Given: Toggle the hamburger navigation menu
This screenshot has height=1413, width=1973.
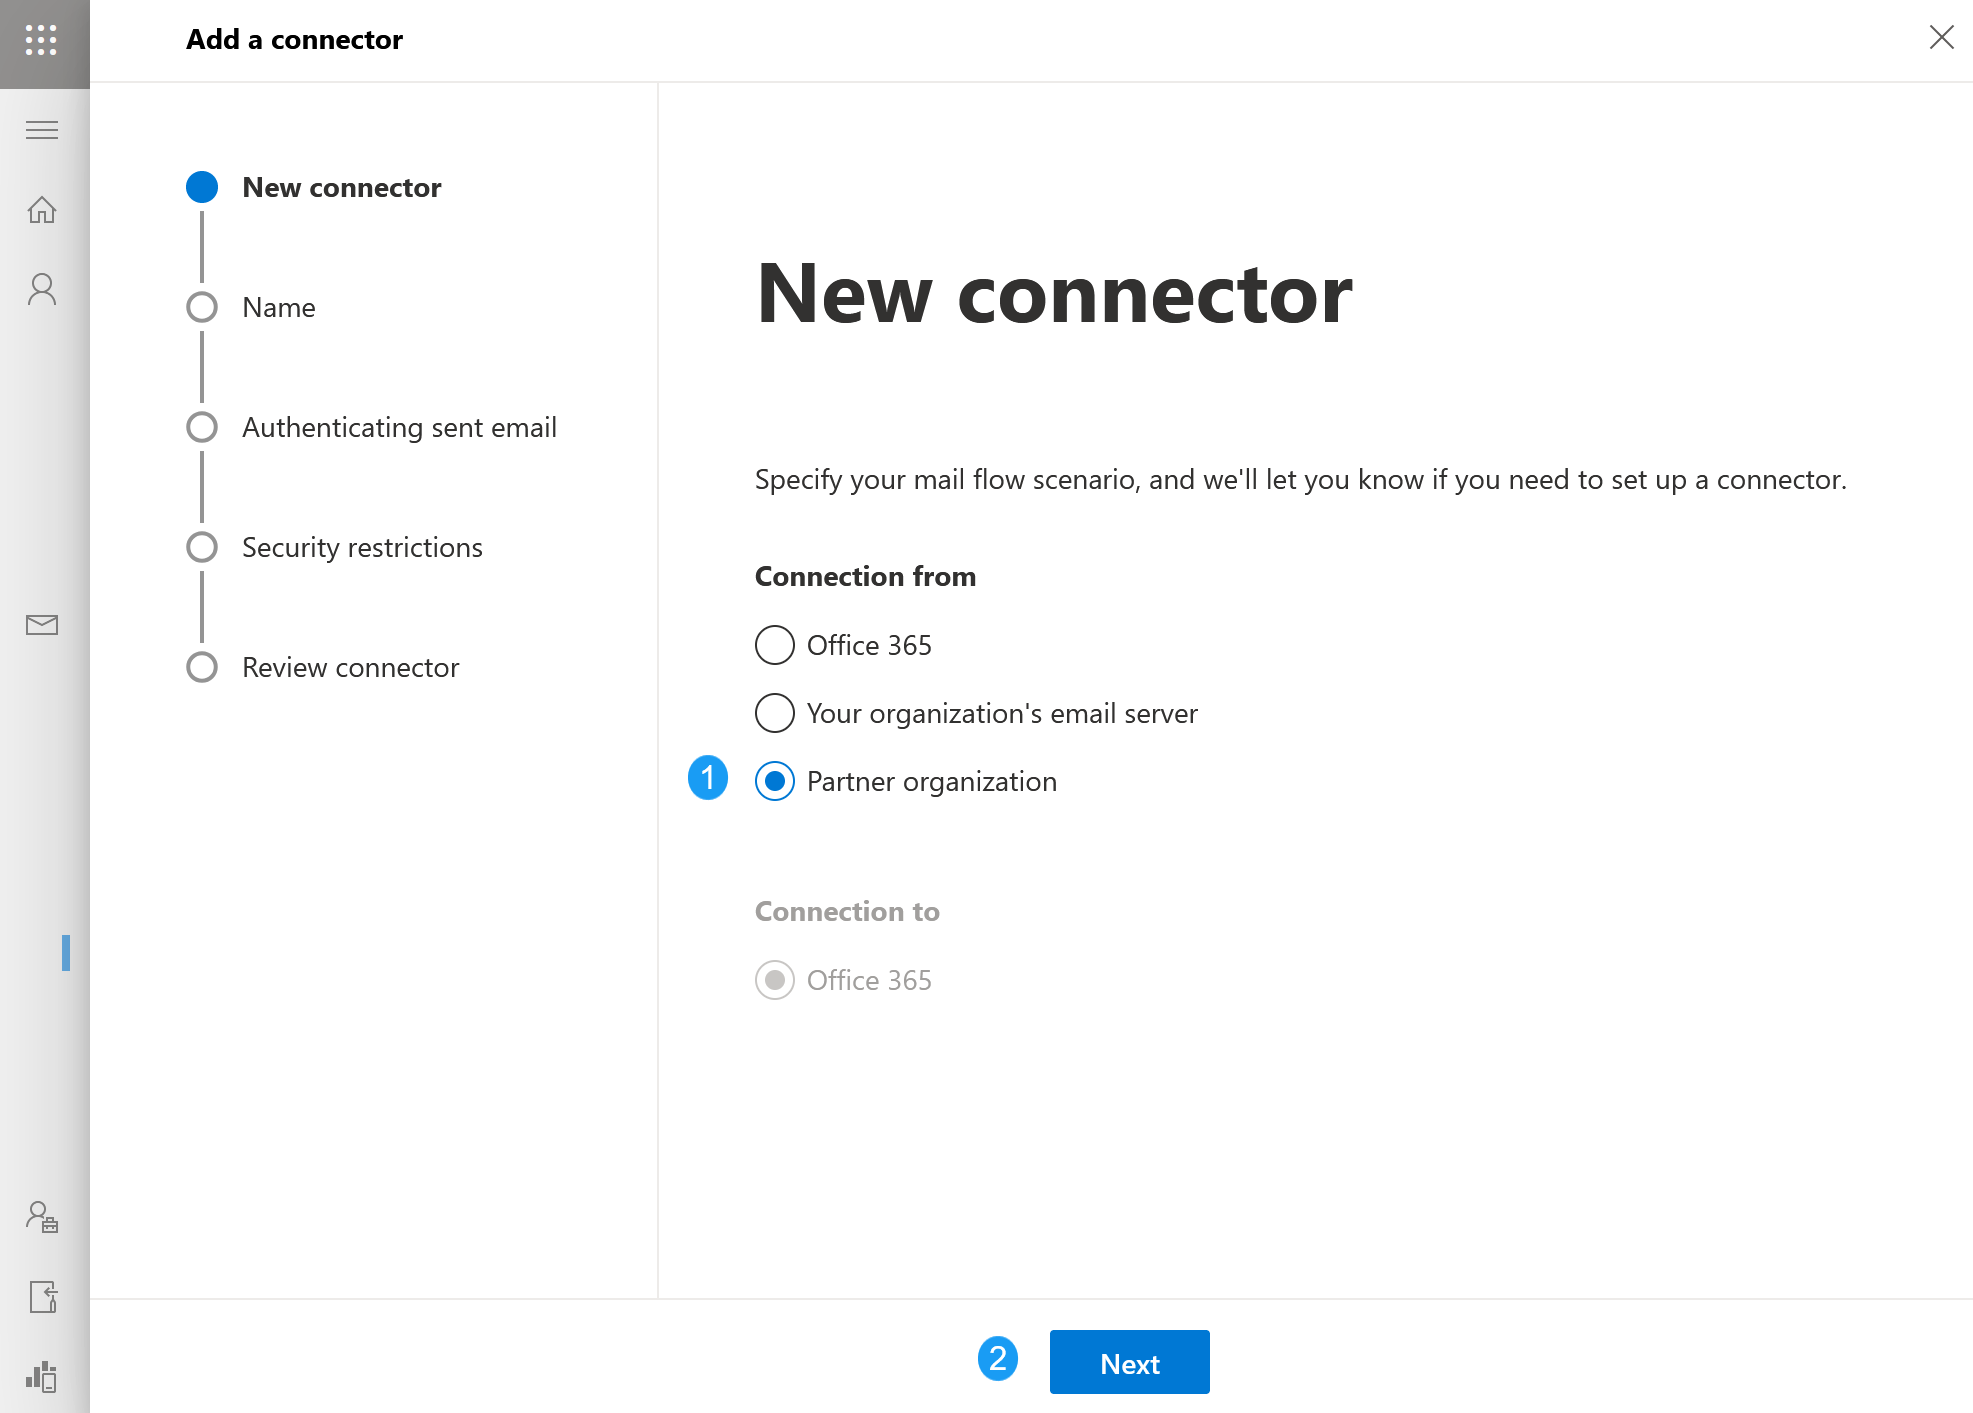Looking at the screenshot, I should pos(42,130).
